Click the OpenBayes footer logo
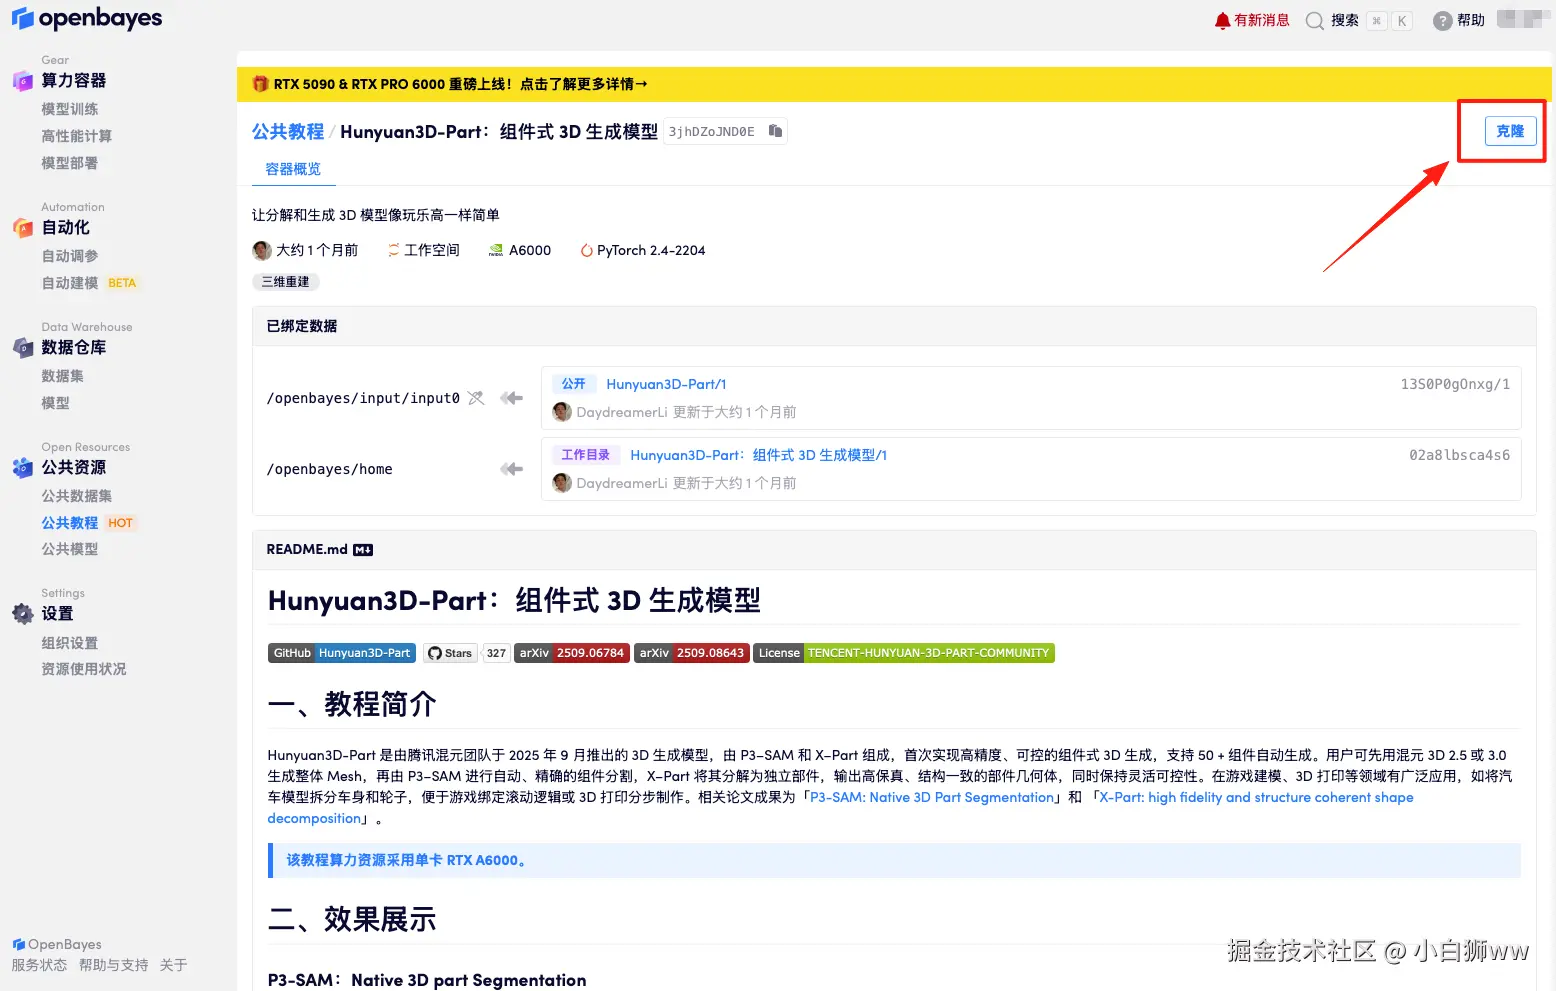 click(57, 944)
